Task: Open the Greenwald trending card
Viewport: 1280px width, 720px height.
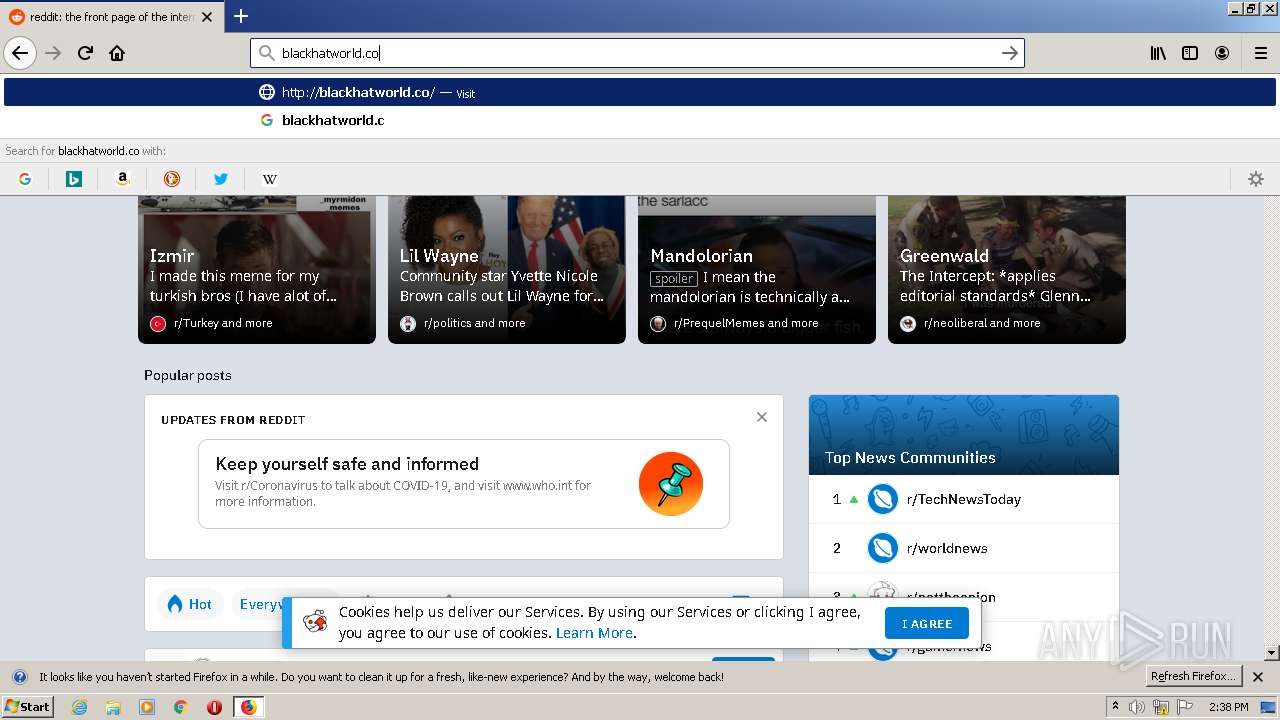Action: pos(1007,270)
